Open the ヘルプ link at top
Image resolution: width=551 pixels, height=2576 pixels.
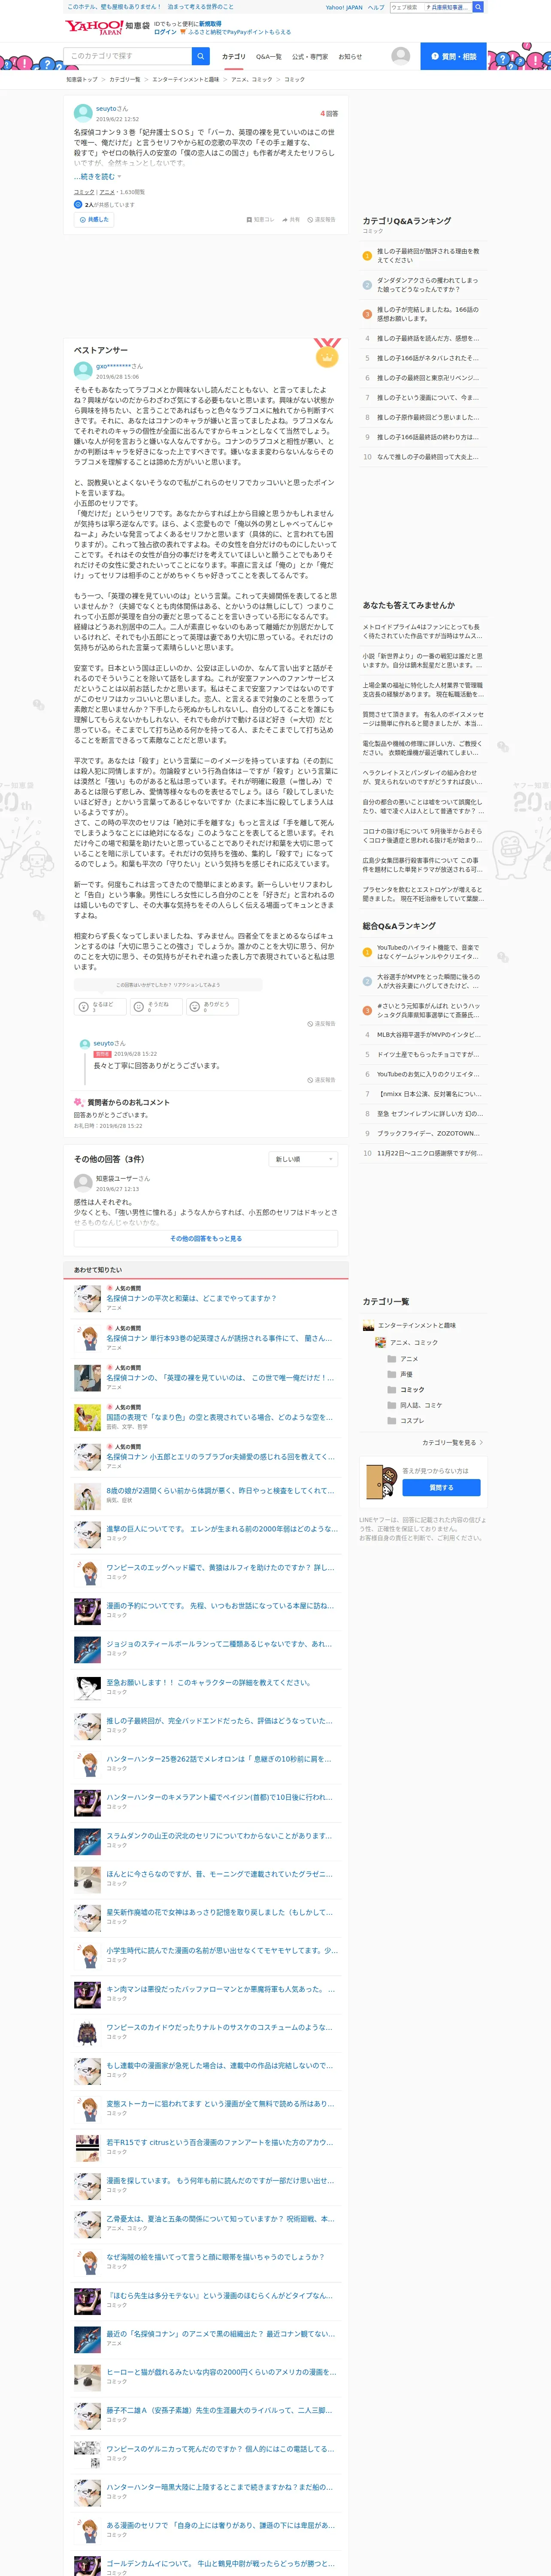tap(375, 7)
